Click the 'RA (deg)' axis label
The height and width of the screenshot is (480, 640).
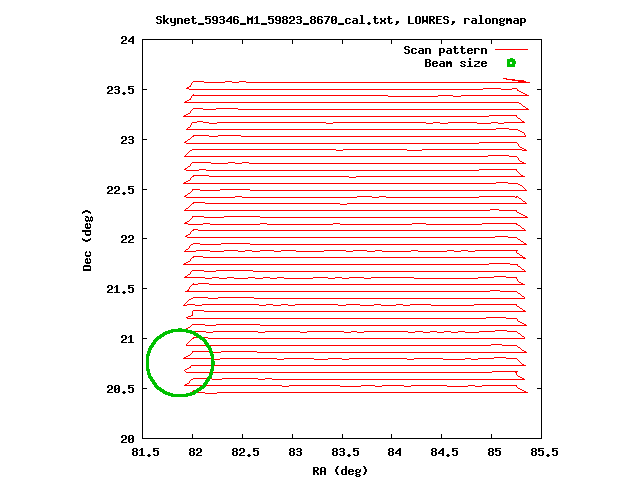click(x=340, y=471)
